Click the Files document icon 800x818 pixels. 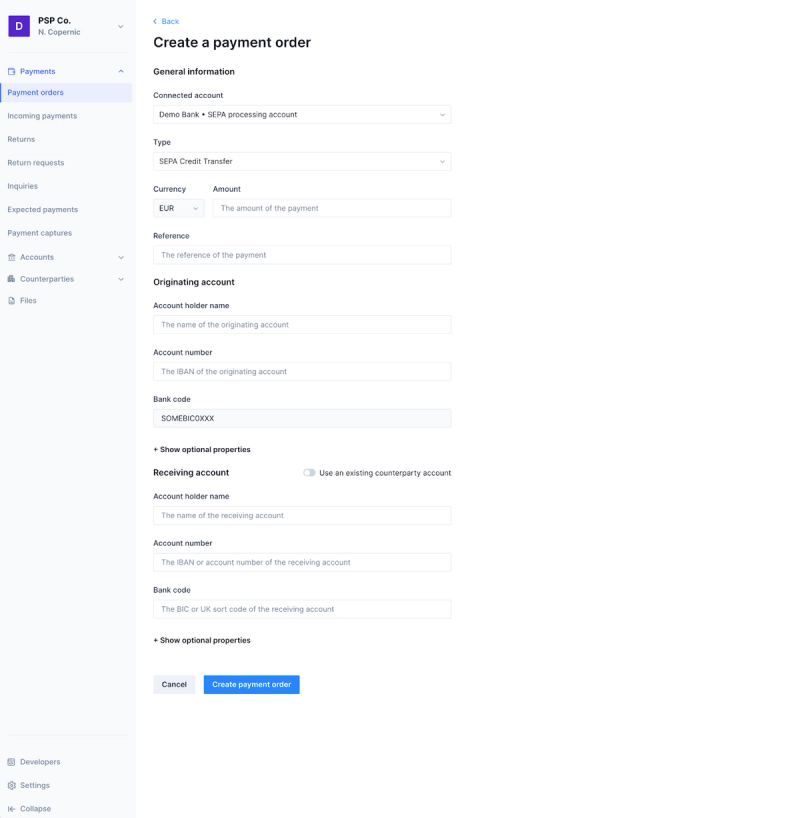pos(11,300)
